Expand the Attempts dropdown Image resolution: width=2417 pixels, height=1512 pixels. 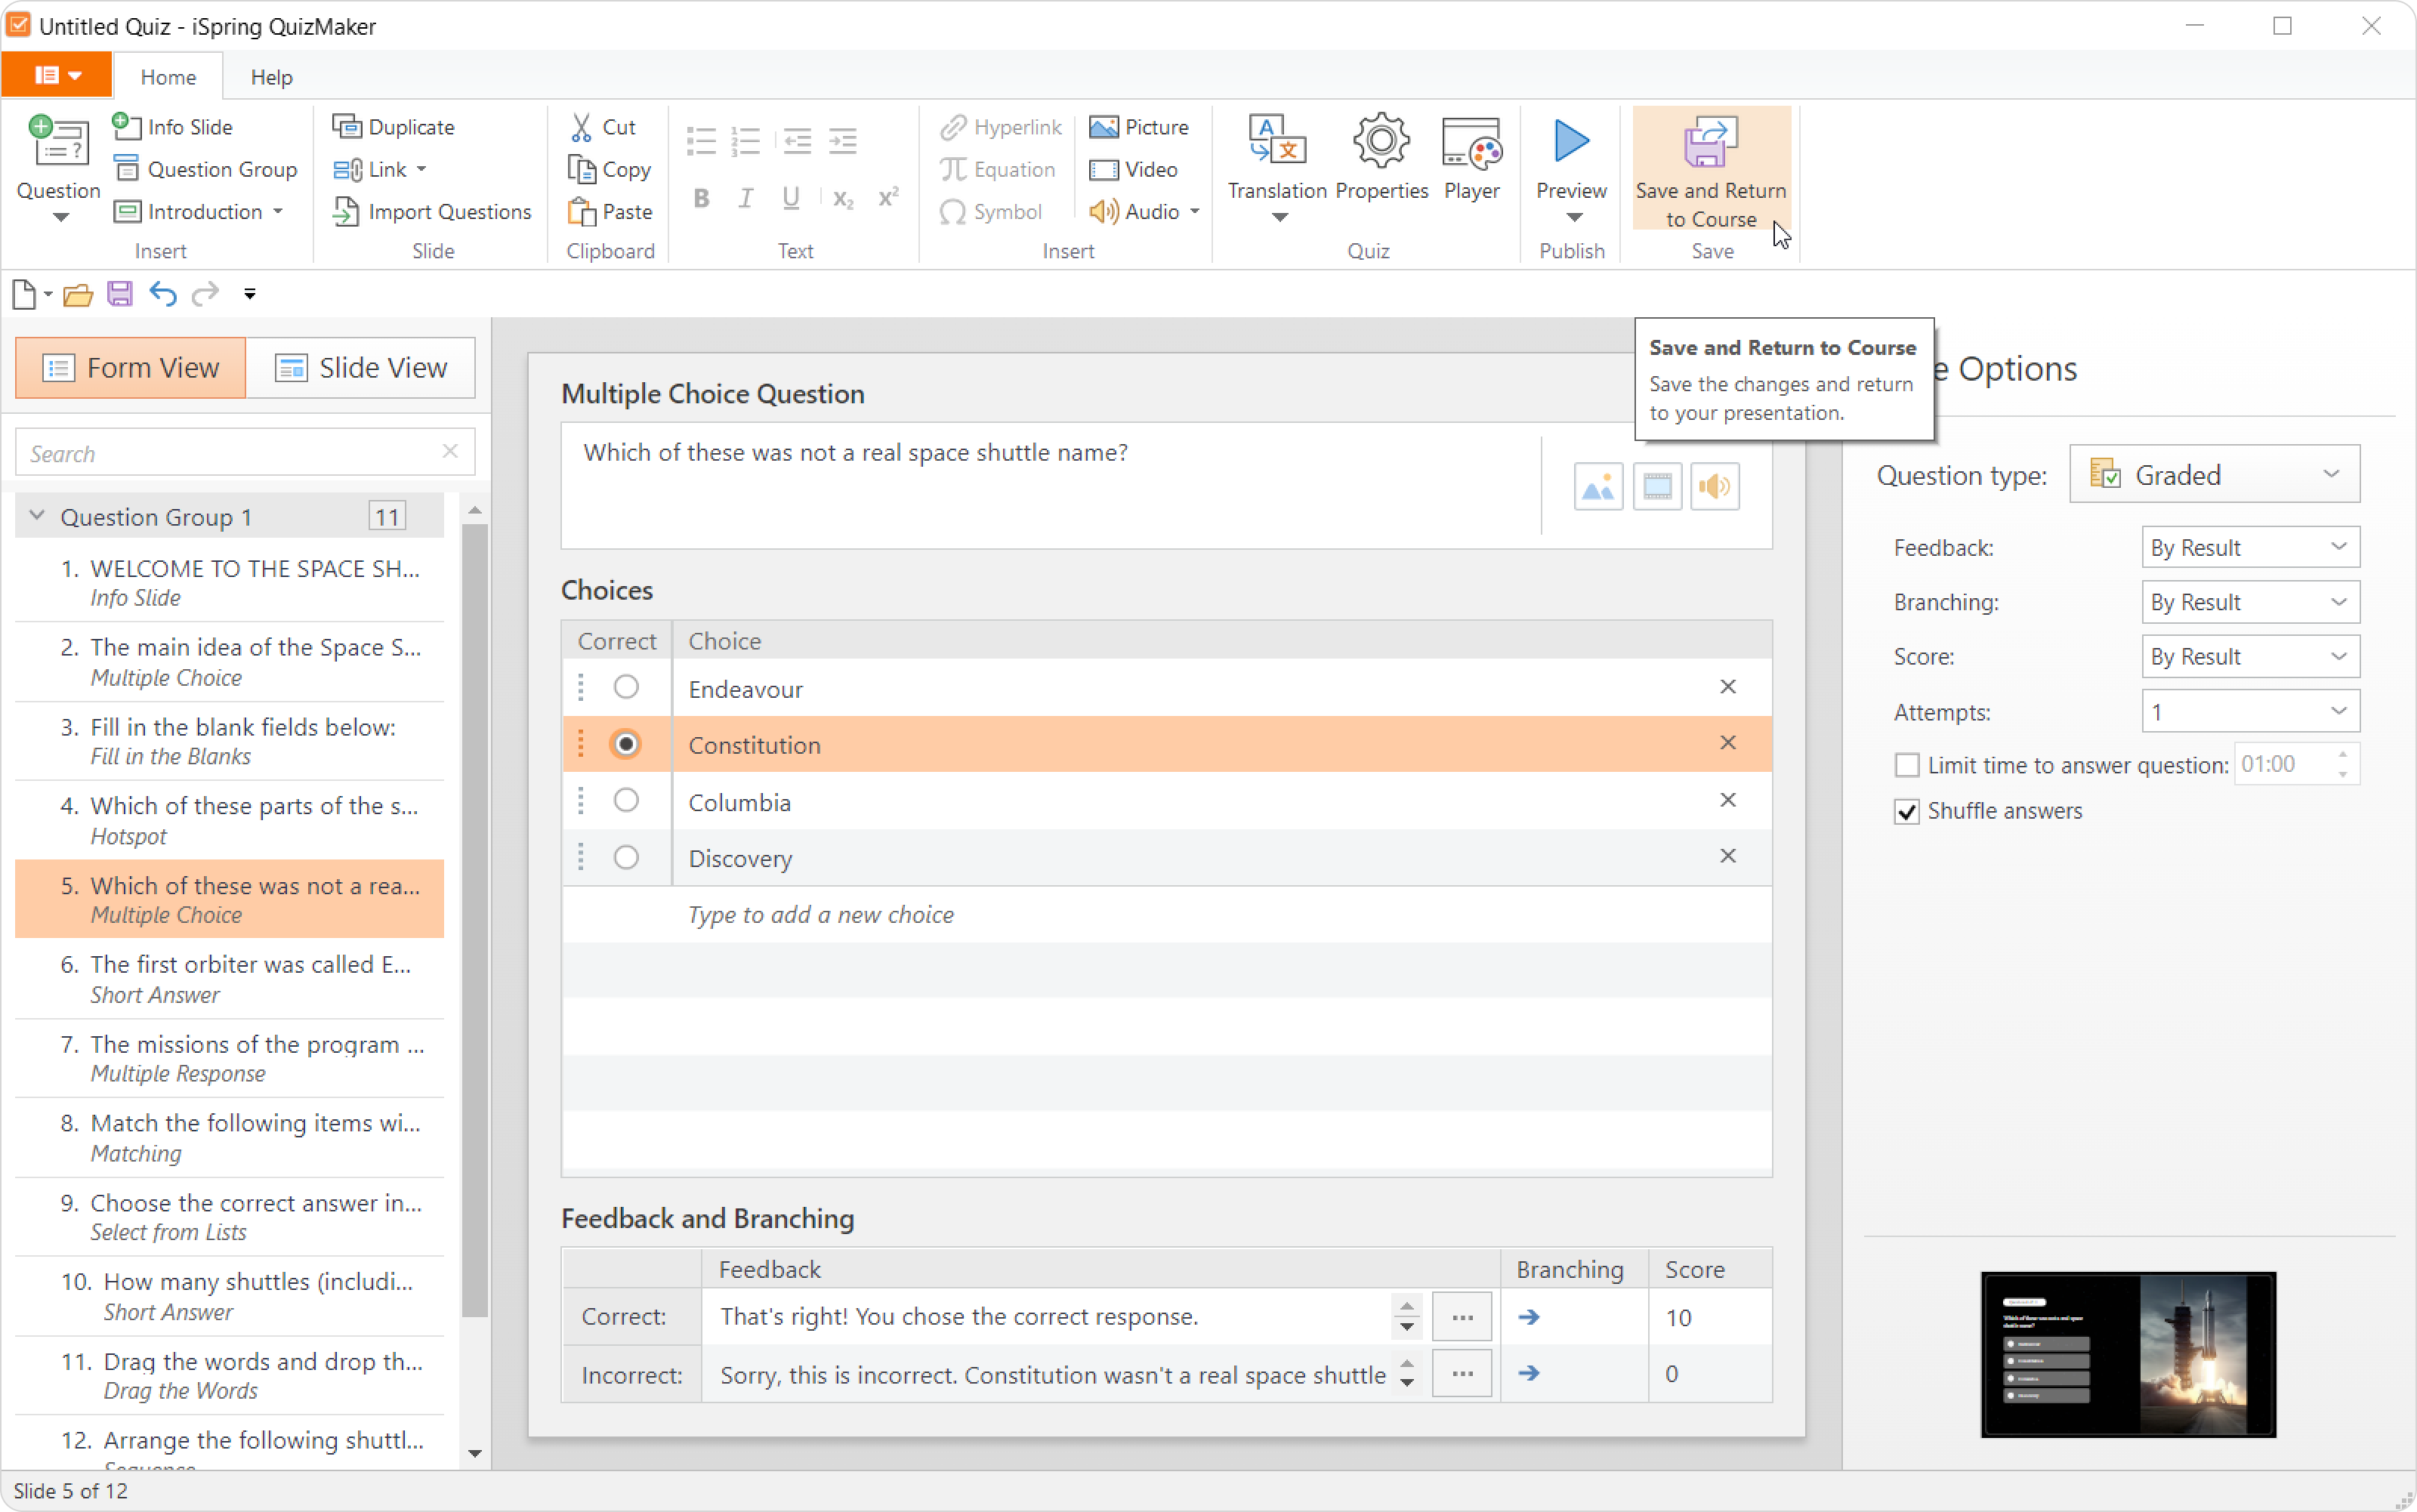click(2249, 712)
